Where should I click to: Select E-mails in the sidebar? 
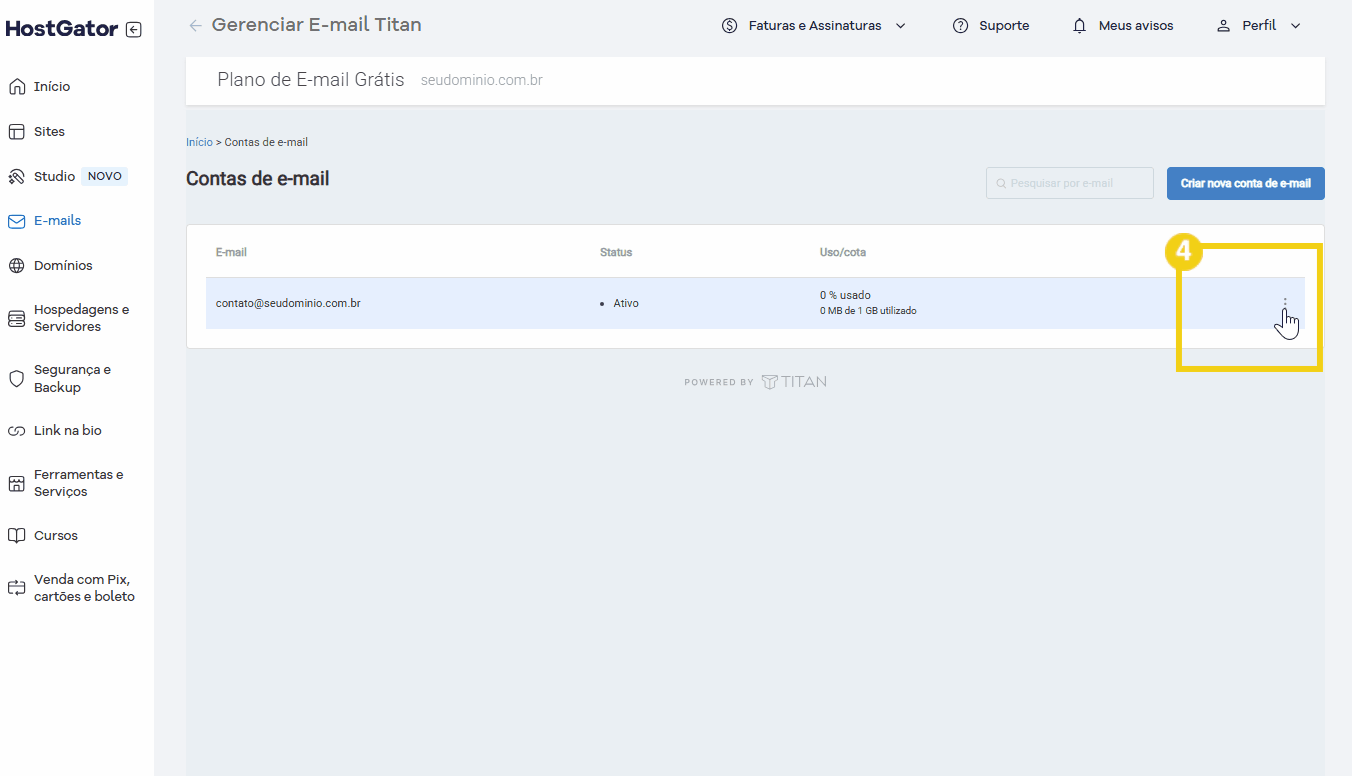(57, 220)
